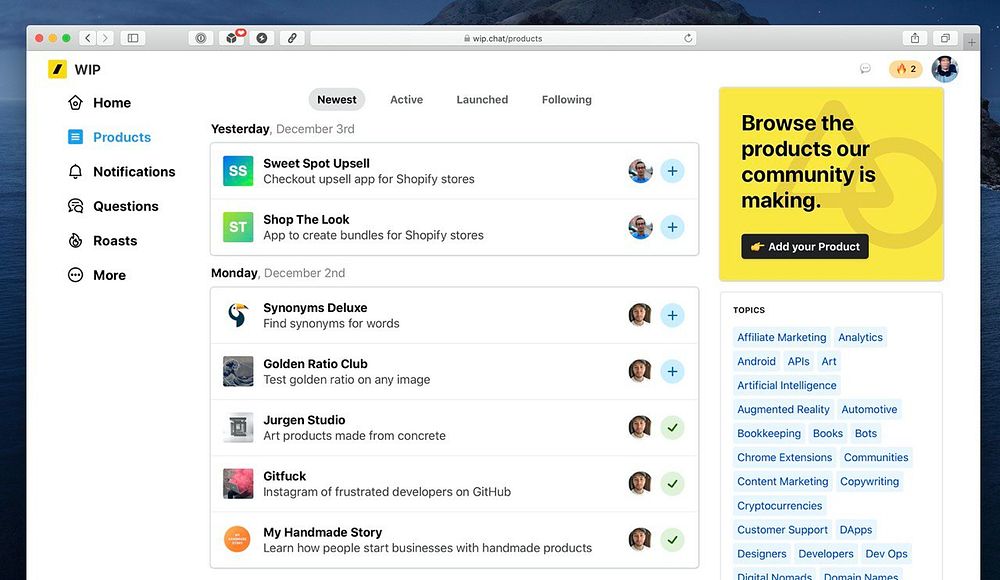Click the Golden Ratio Club wave thumbnail
The height and width of the screenshot is (580, 1000).
(x=238, y=371)
